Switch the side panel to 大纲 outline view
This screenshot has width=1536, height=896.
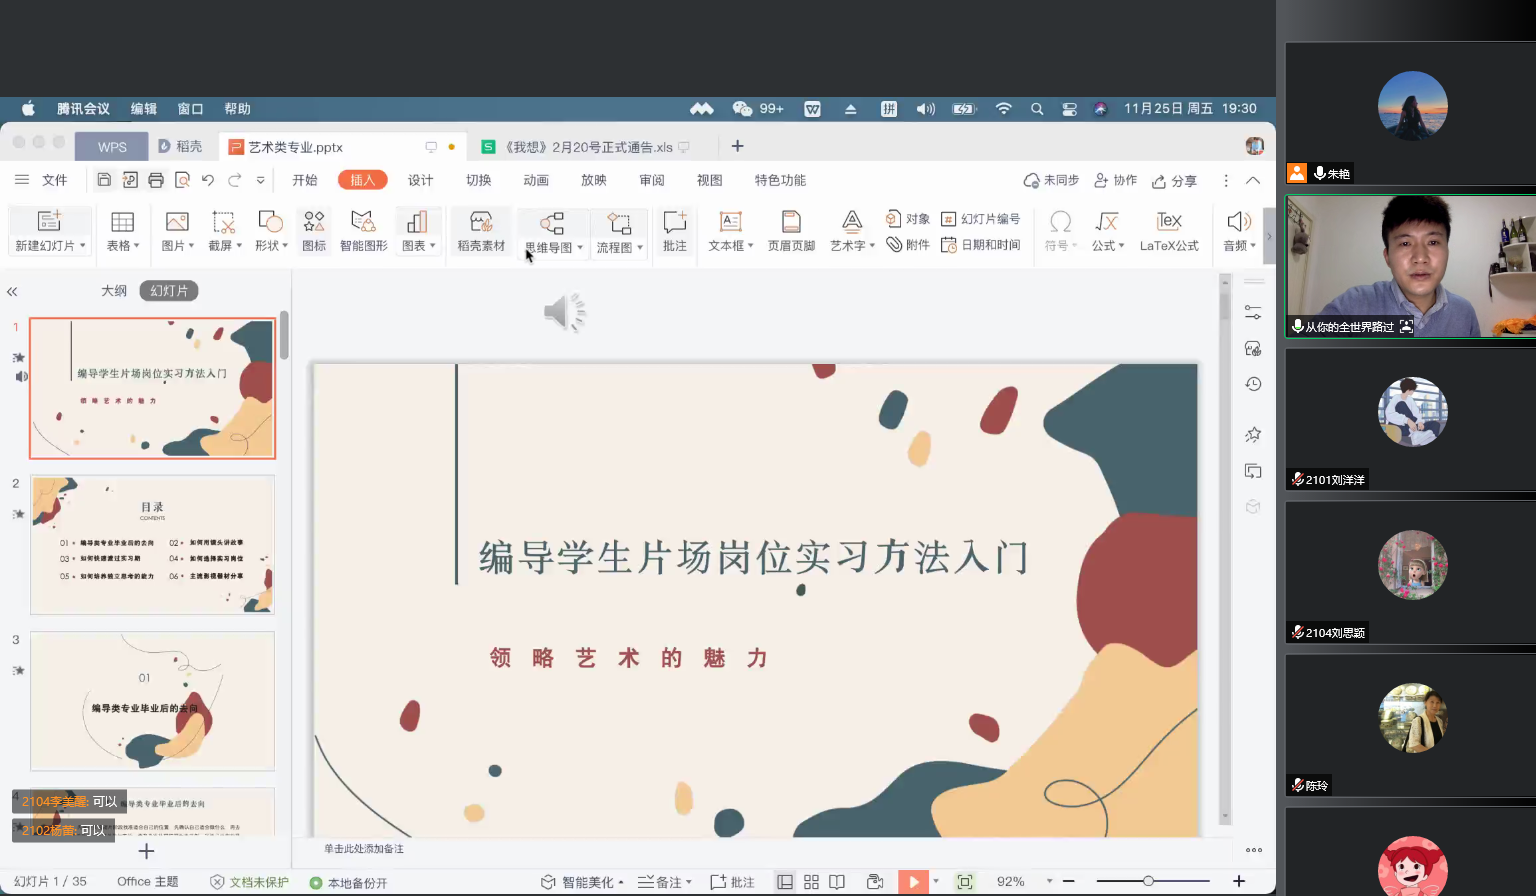(x=114, y=291)
